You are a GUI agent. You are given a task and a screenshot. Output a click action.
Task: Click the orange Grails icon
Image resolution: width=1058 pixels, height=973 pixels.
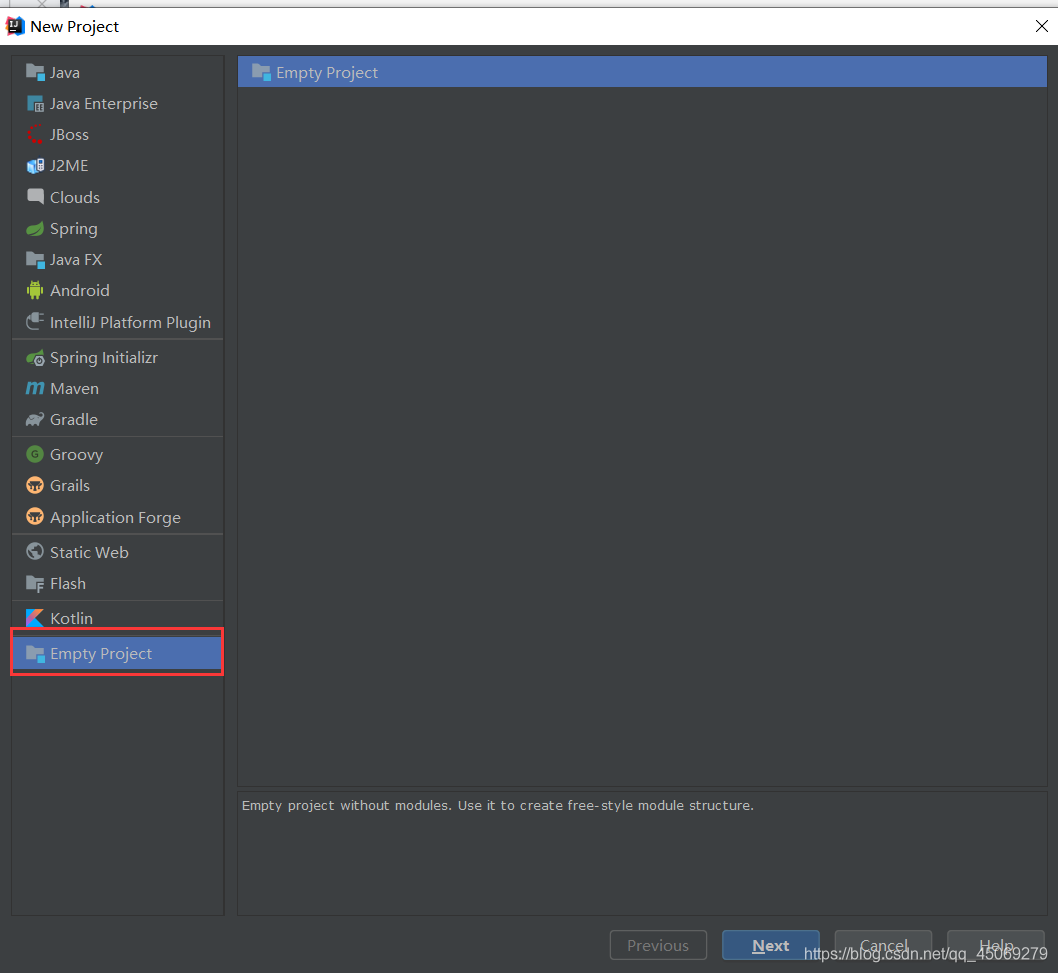coord(35,485)
